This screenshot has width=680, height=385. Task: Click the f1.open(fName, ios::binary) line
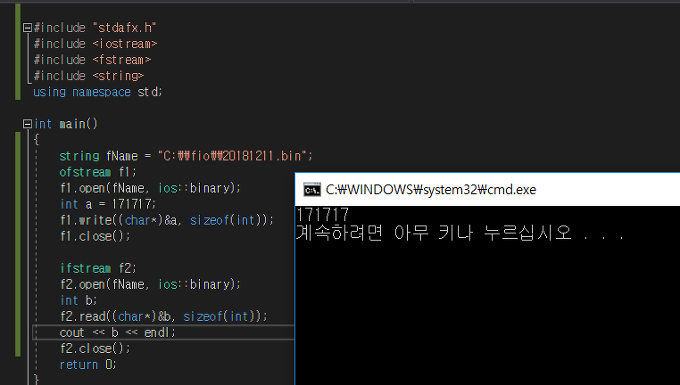point(150,188)
